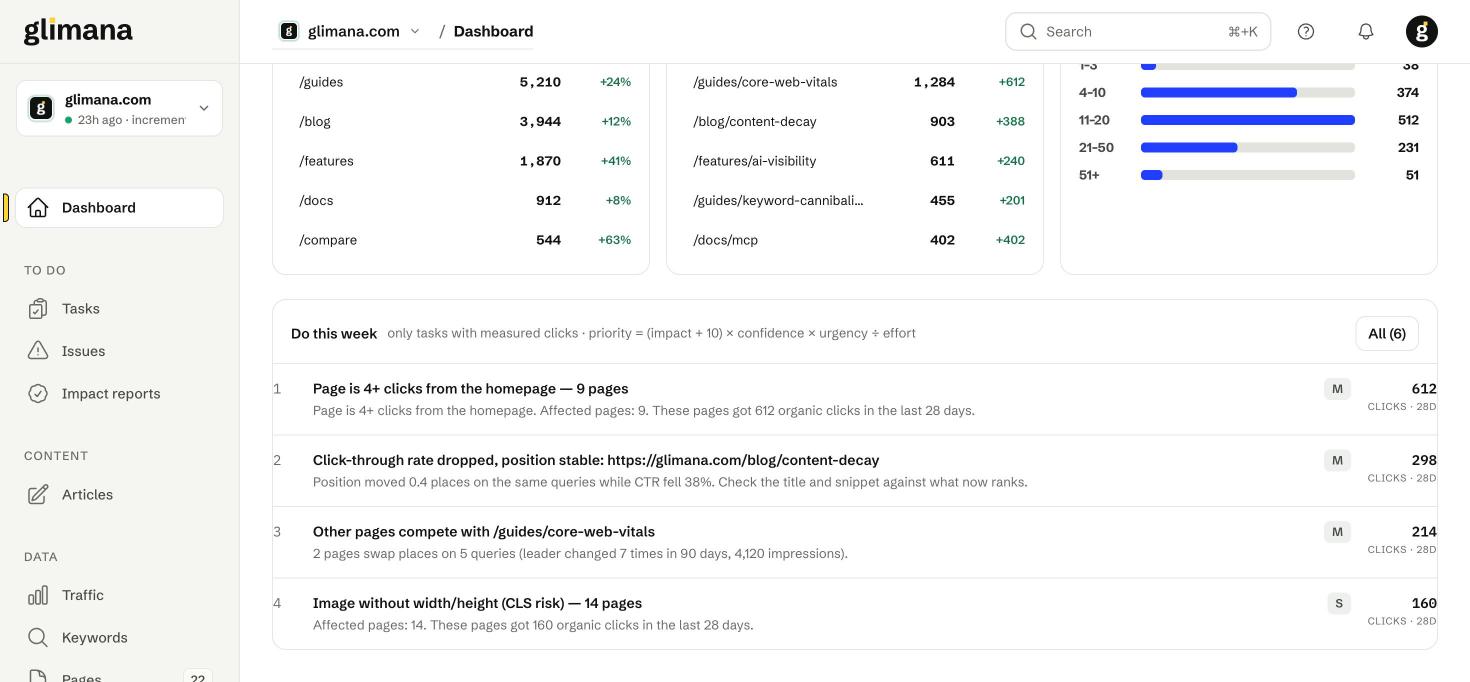The image size is (1470, 682).
Task: Click the Impact reports checkmark icon
Action: pos(38,394)
